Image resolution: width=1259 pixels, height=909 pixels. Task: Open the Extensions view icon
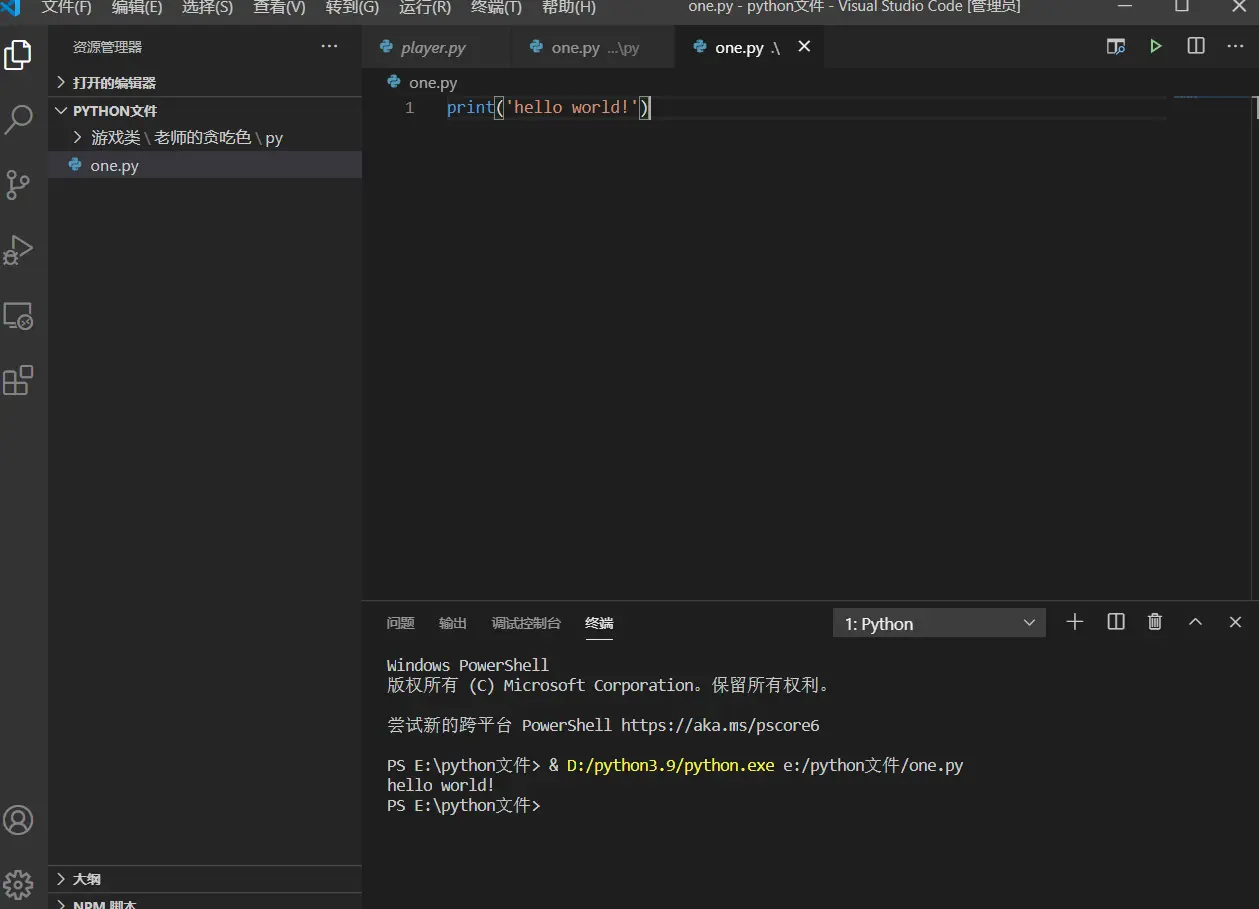(18, 380)
